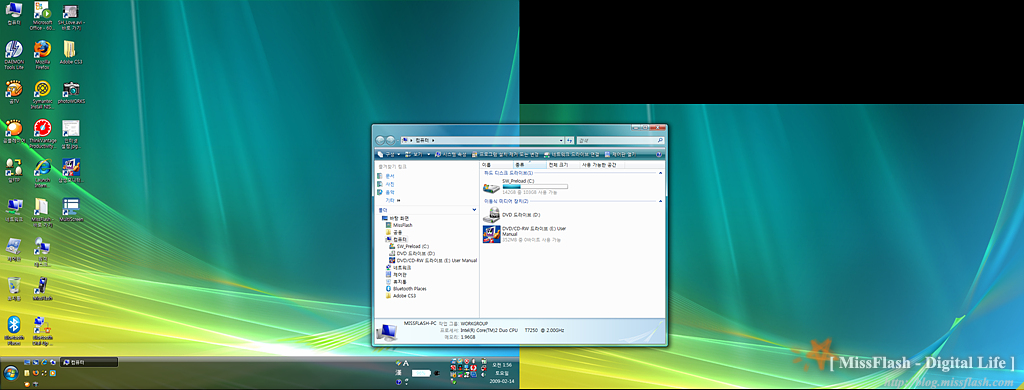The image size is (1024, 390).
Task: Click the 컴퓨터 taskbar window button
Action: pos(89,362)
